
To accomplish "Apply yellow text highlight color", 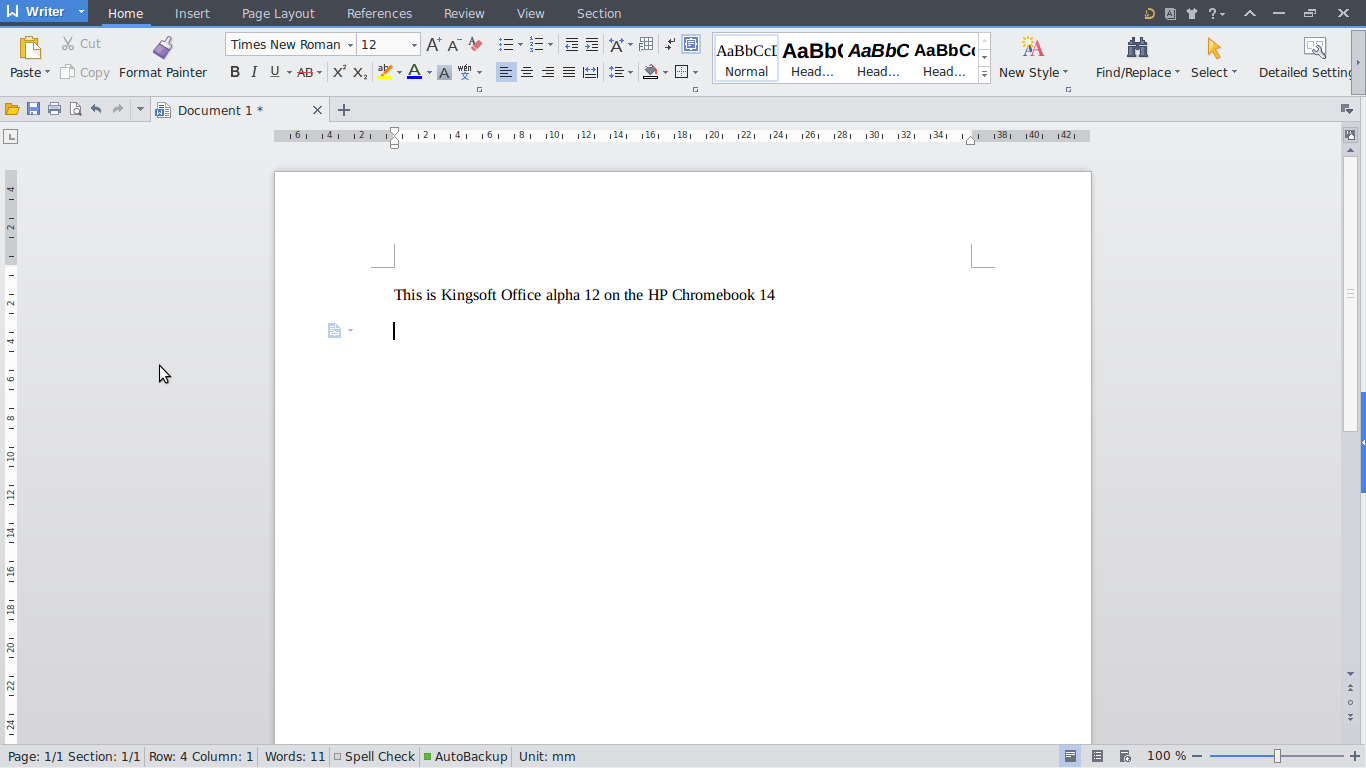I will tap(385, 72).
